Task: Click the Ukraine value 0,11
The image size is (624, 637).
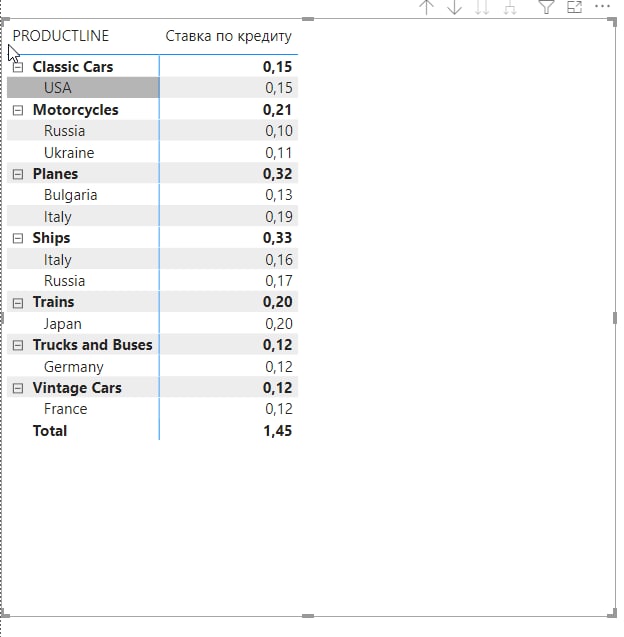Action: click(x=279, y=153)
